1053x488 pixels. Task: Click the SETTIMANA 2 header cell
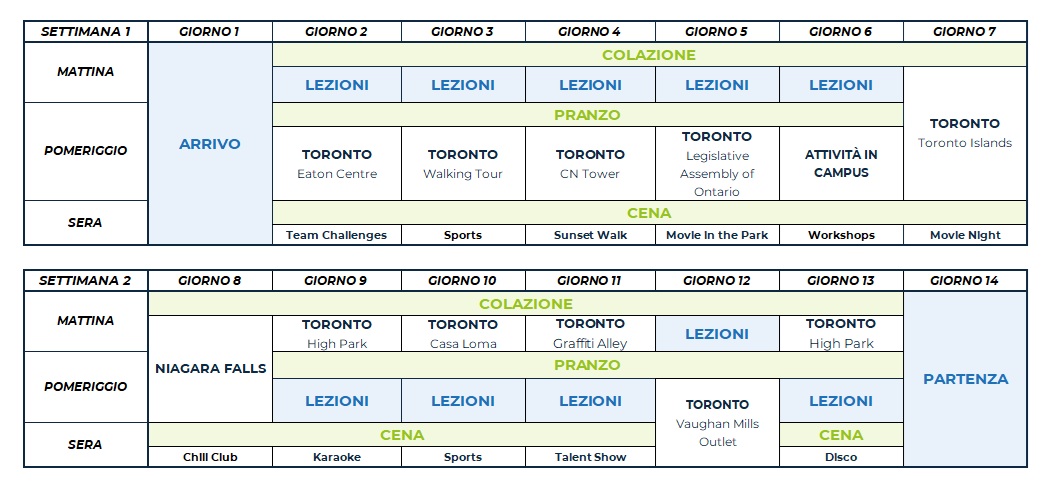pyautogui.click(x=85, y=281)
